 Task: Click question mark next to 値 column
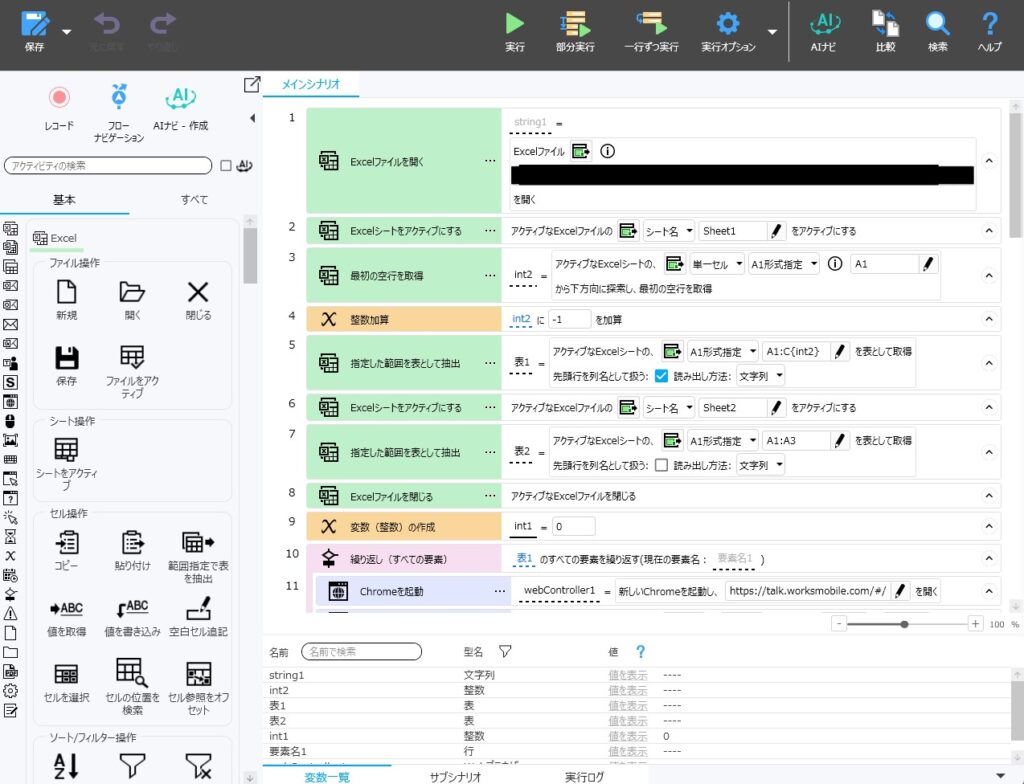pyautogui.click(x=640, y=651)
